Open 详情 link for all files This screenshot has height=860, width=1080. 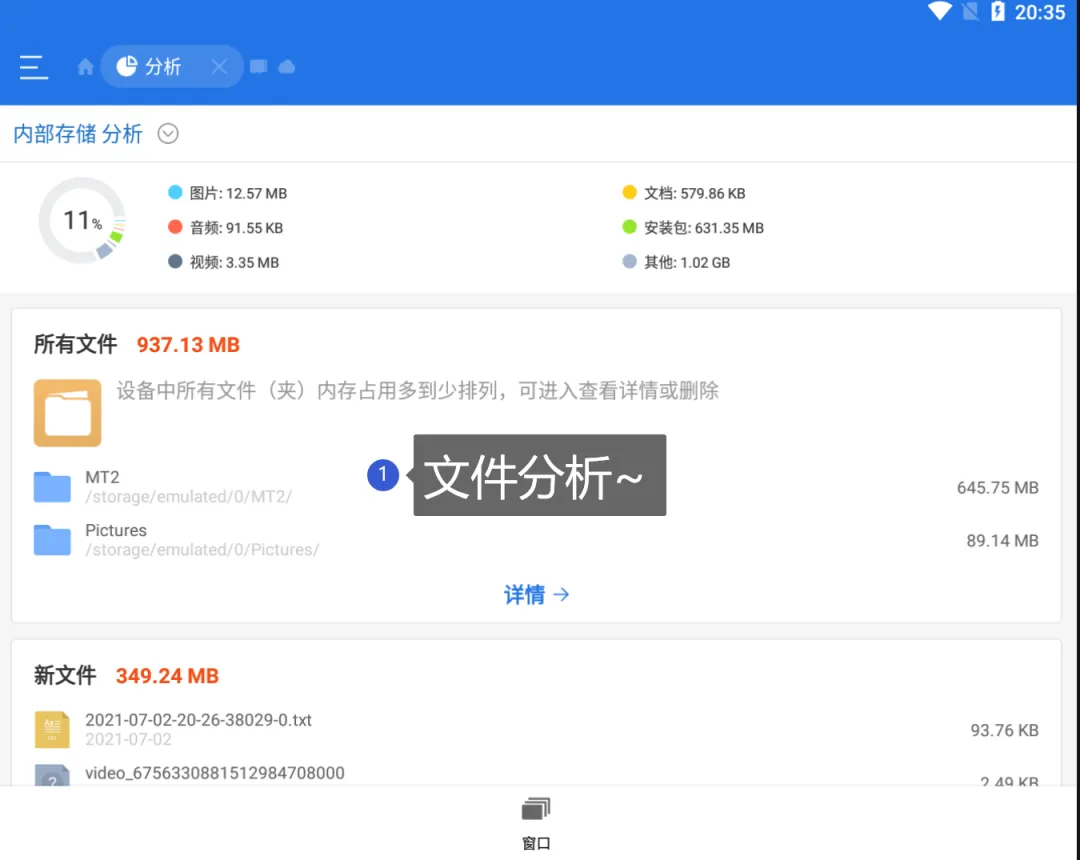pos(536,595)
